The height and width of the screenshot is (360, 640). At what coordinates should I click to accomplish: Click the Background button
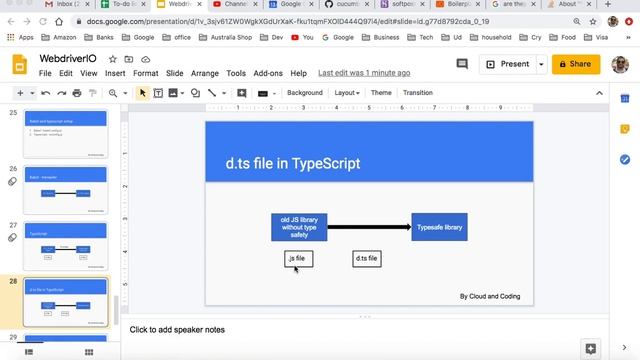pyautogui.click(x=305, y=93)
